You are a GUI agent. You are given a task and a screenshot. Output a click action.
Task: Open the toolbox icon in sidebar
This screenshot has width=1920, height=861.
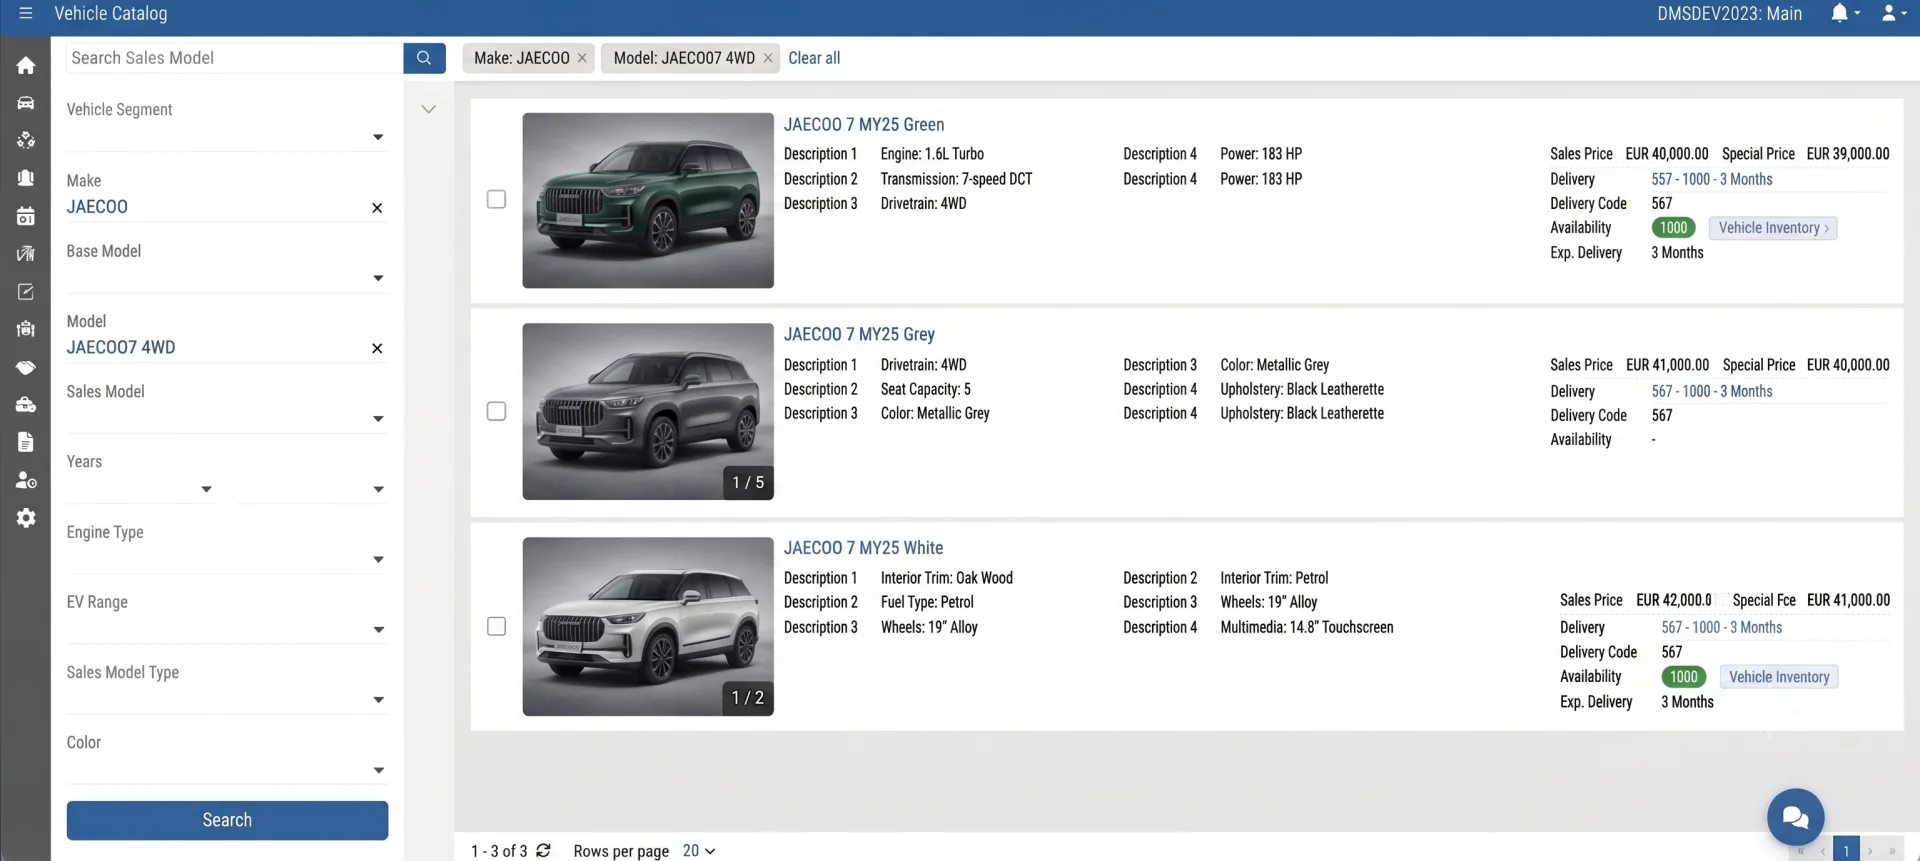click(26, 405)
